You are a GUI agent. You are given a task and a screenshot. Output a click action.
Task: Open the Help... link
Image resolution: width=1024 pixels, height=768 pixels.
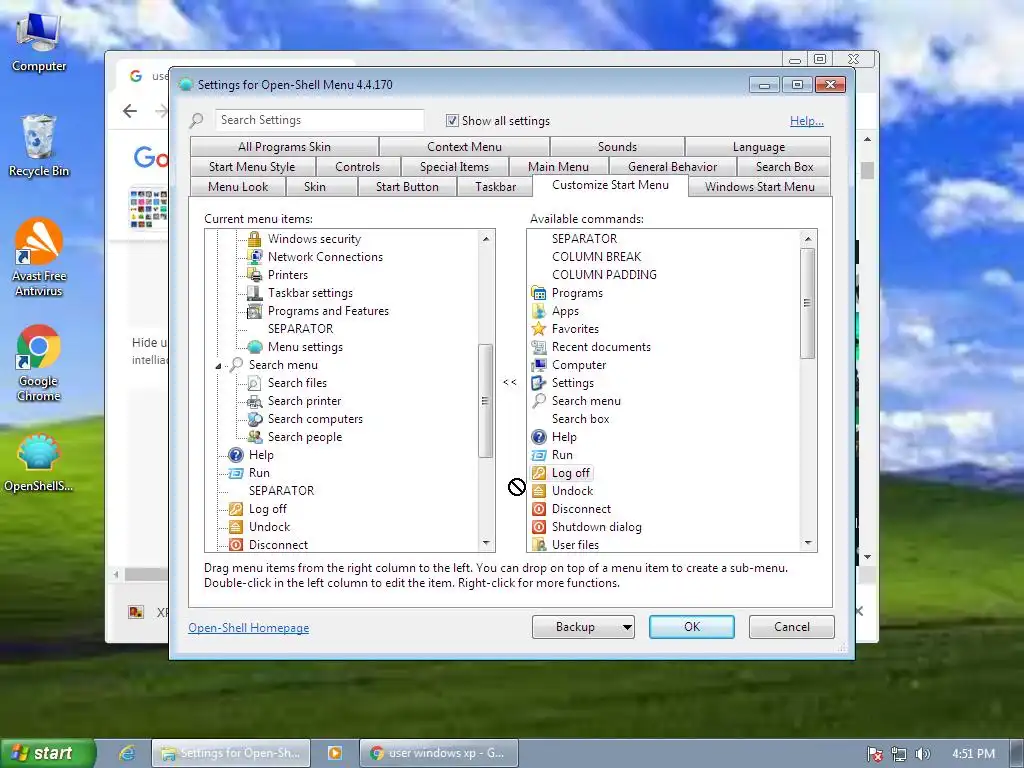[x=807, y=121]
